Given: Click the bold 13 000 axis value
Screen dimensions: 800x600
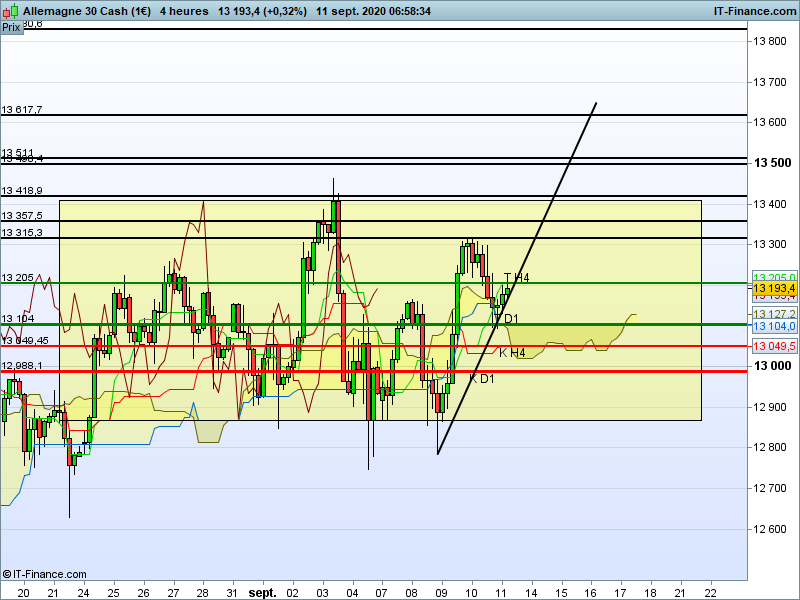Looking at the screenshot, I should pyautogui.click(x=772, y=366).
